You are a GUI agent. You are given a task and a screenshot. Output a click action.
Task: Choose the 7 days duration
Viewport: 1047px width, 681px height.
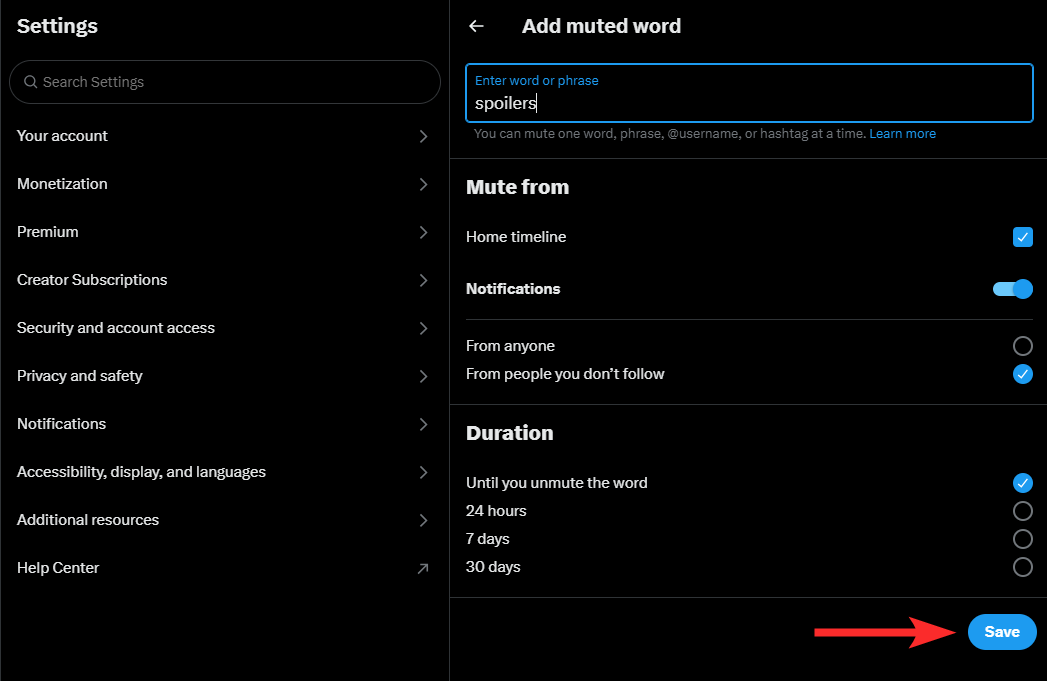[x=1022, y=539]
